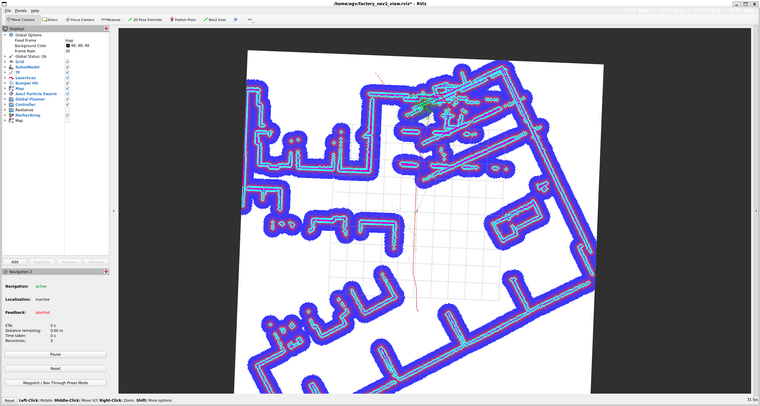Click the Realsense folder icon

11,110
